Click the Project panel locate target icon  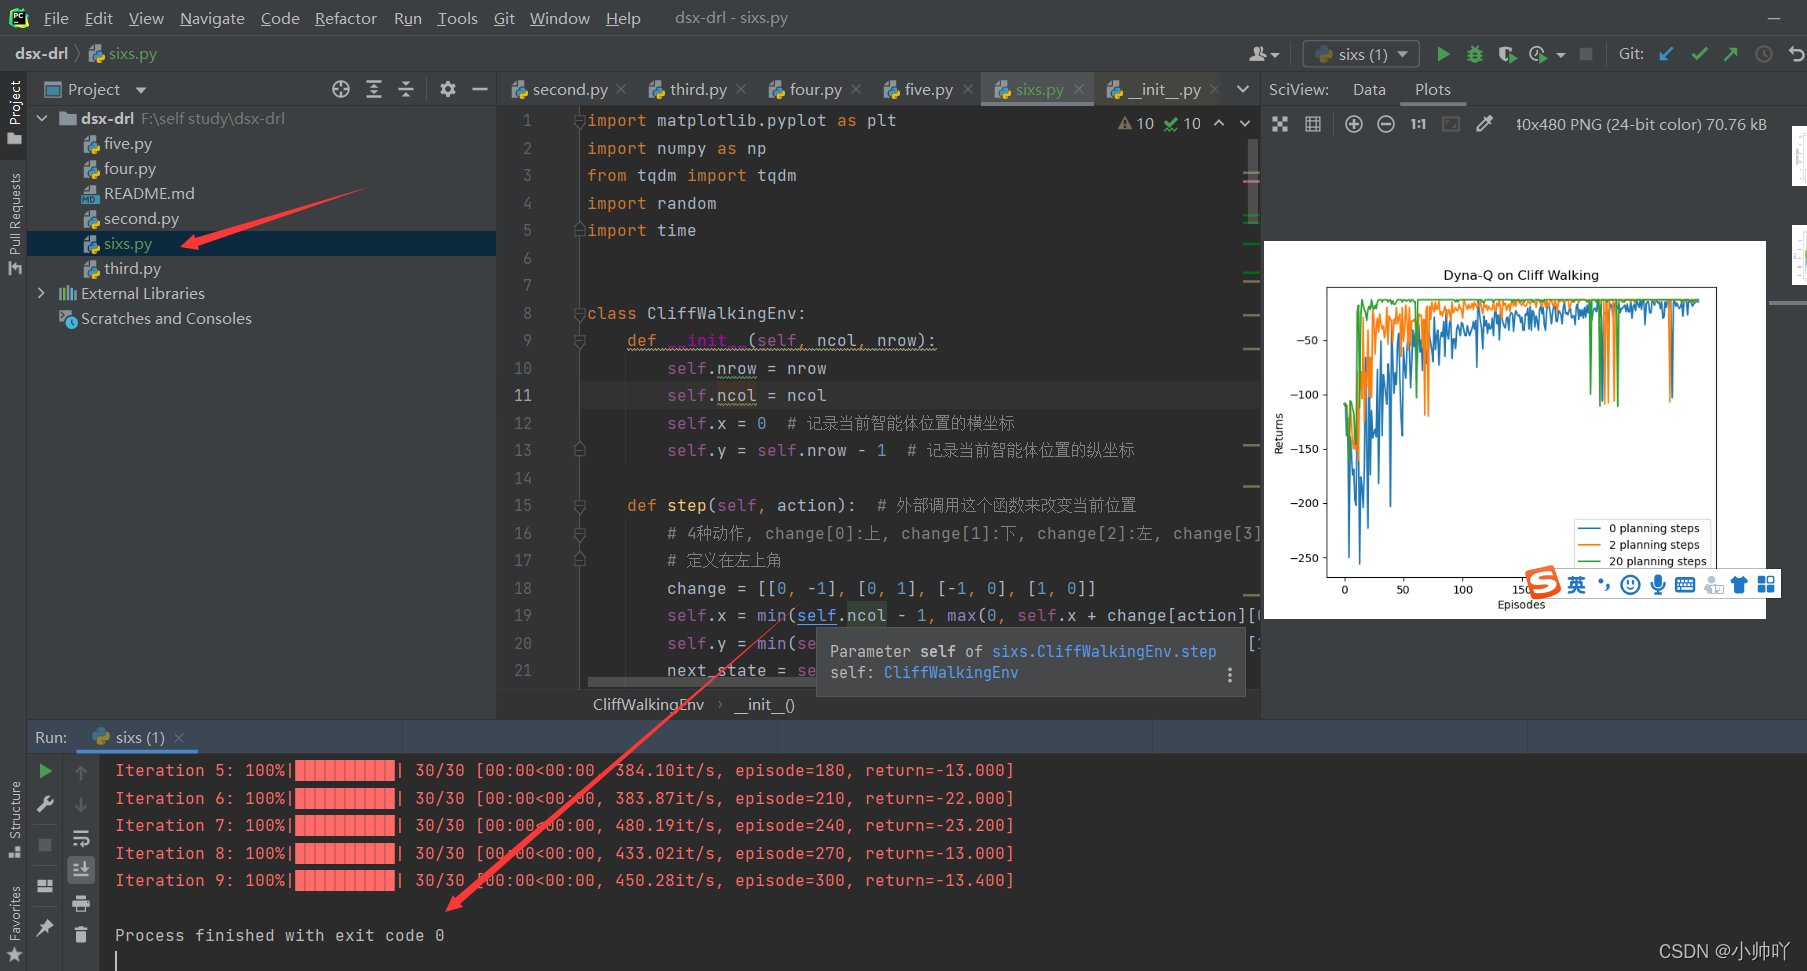pyautogui.click(x=341, y=89)
